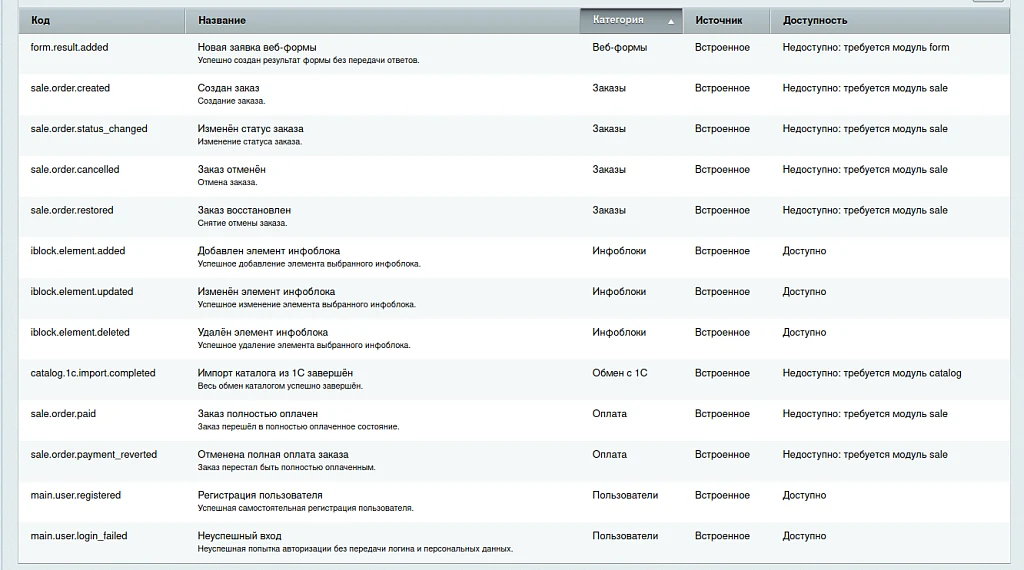
Task: Select the iblock.element.deleted code cell
Action: [80, 332]
